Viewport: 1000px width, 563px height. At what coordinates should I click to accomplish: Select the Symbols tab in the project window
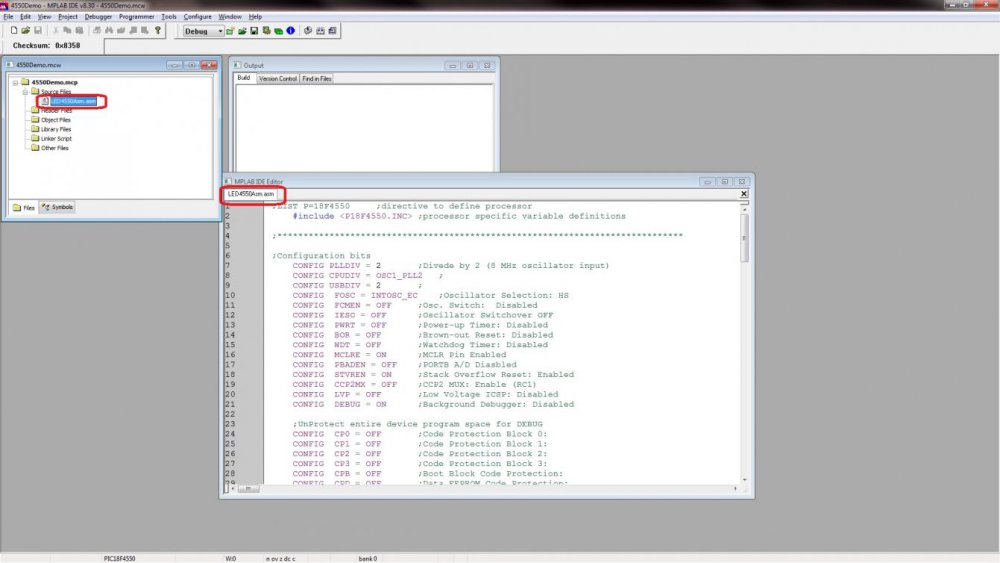click(x=57, y=207)
